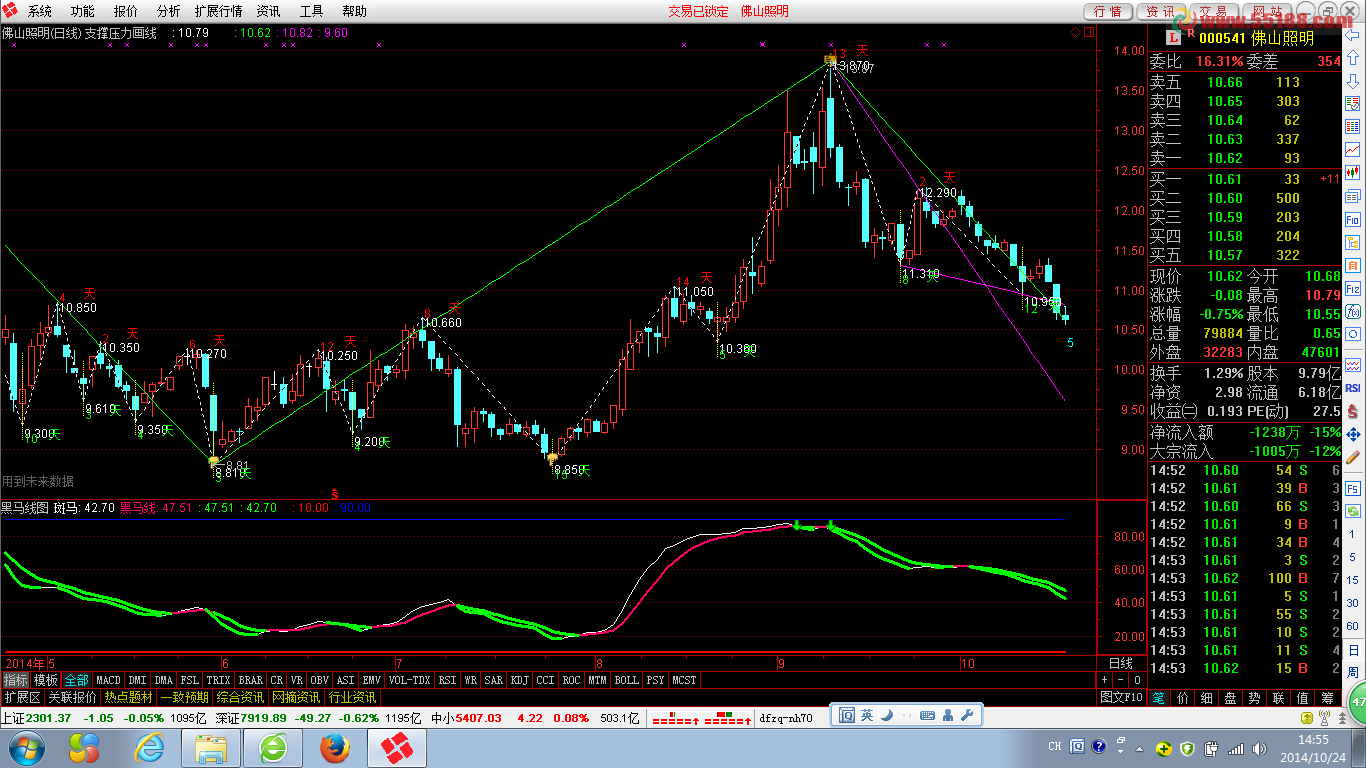Click the four-way move arrows icon

point(1353,434)
